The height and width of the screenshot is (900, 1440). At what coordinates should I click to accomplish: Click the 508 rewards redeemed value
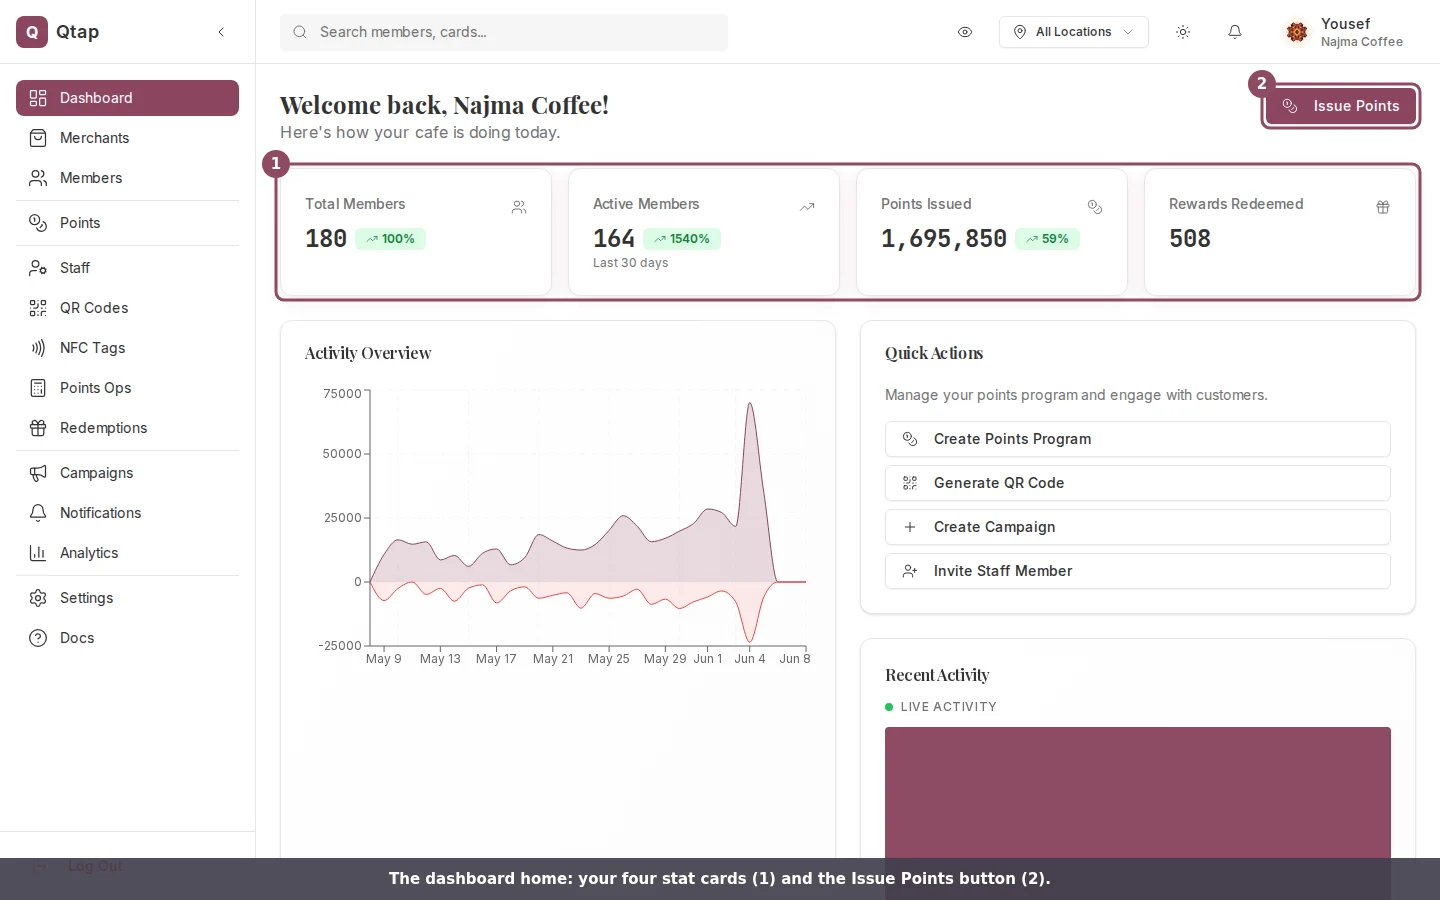tap(1190, 239)
